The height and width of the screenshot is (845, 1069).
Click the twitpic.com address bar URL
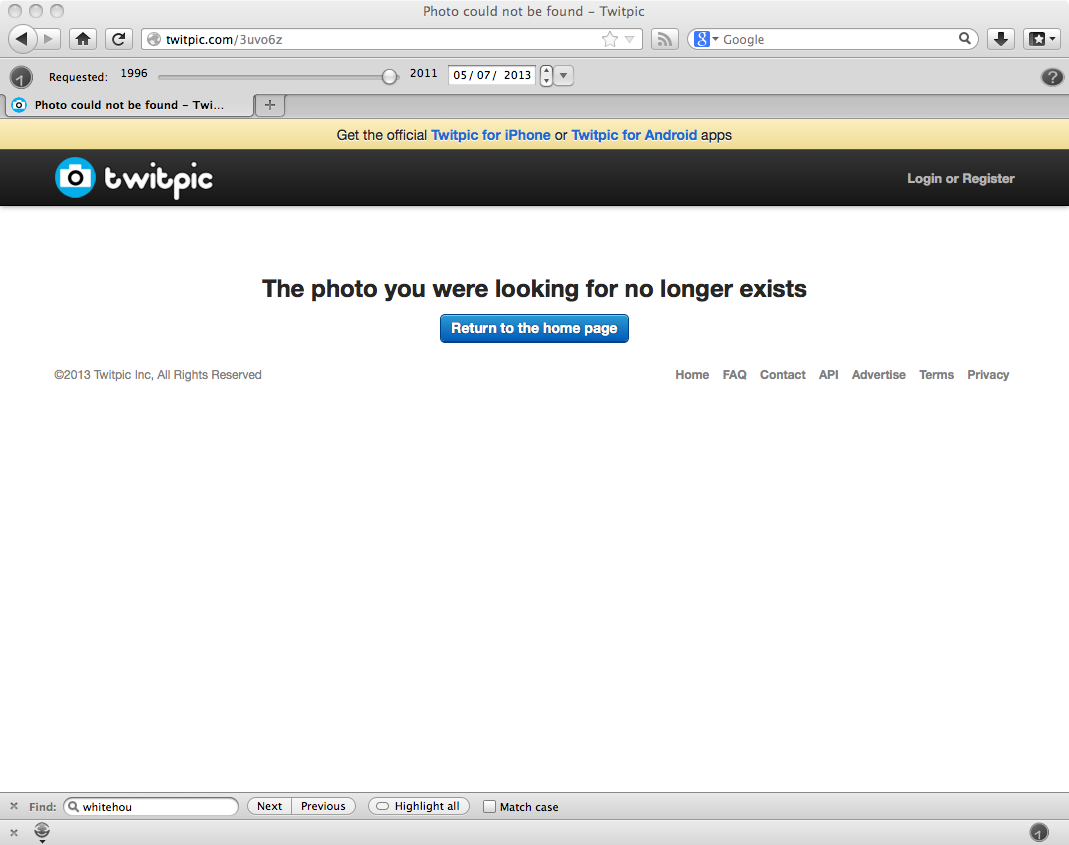coord(224,40)
